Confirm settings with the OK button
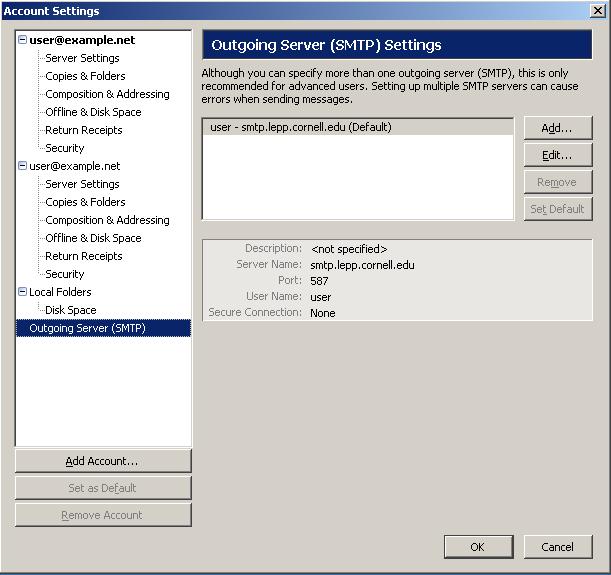611x575 pixels. click(479, 547)
